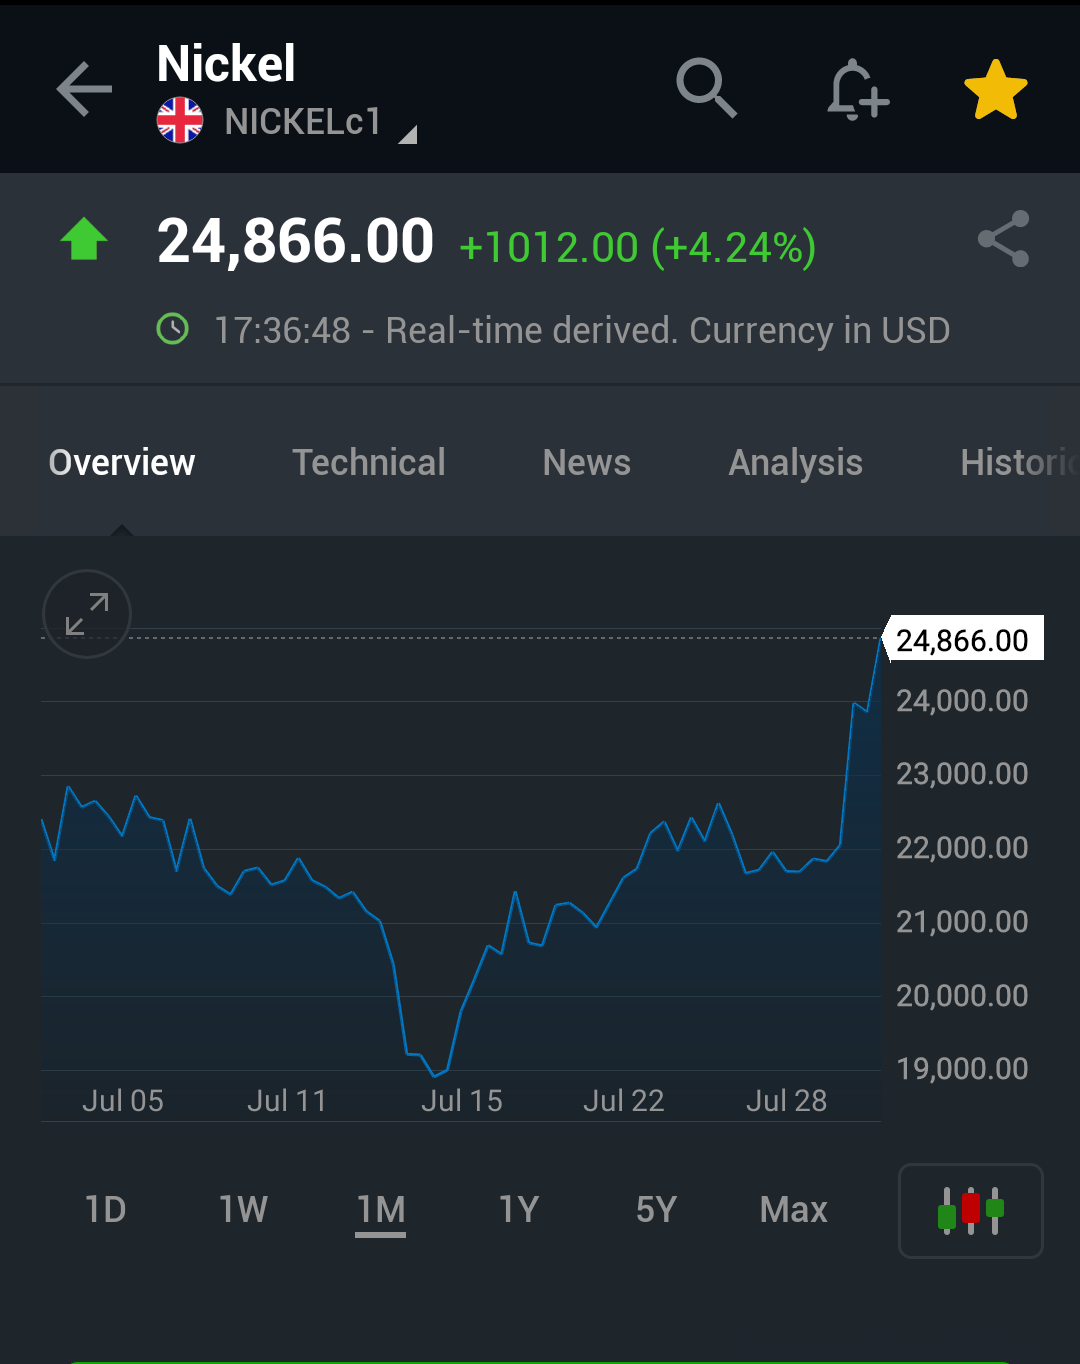Expand chart to fullscreen

pos(87,614)
